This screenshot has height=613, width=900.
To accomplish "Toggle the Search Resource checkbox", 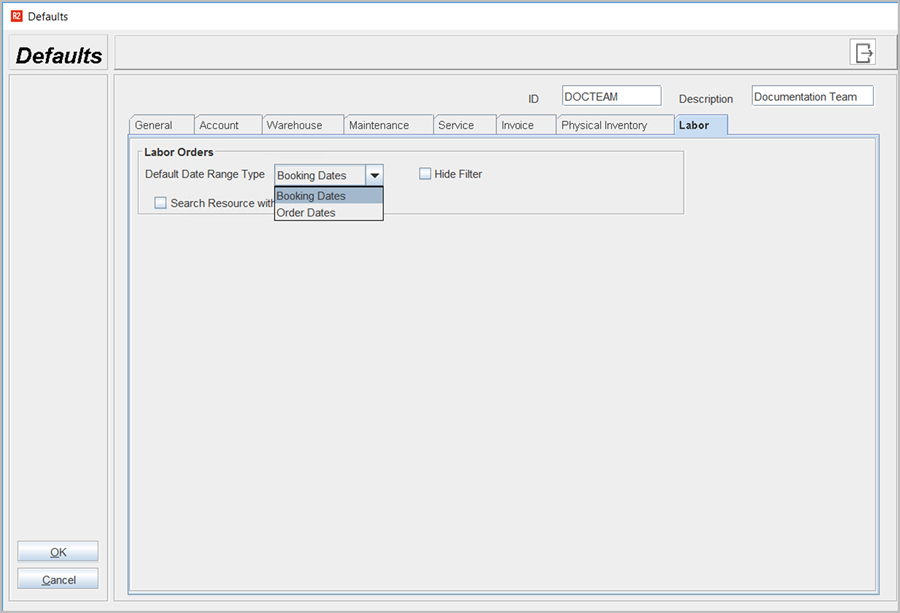I will click(161, 203).
